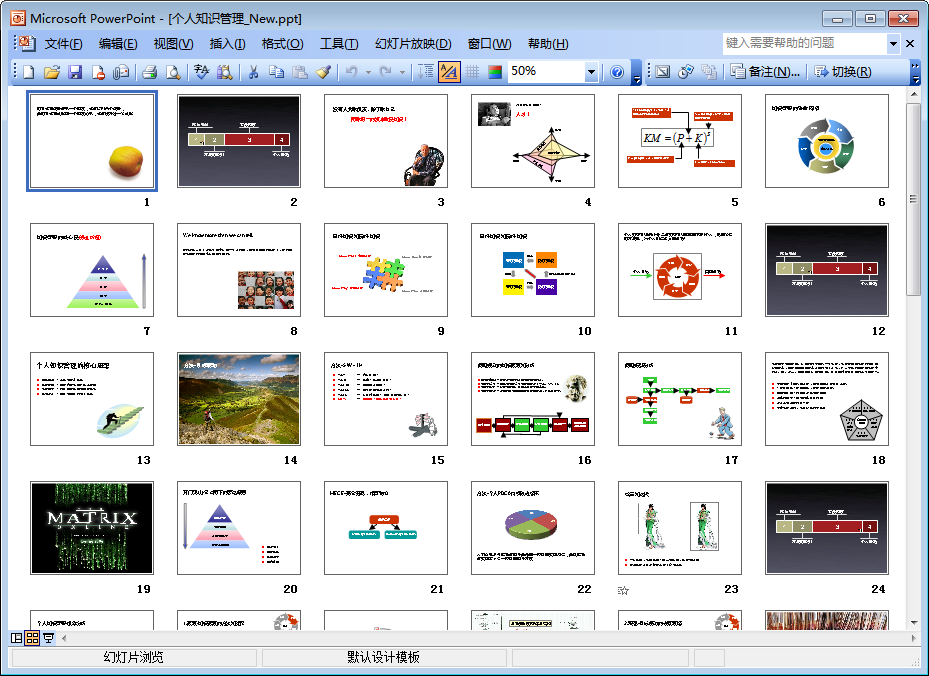Cut the selection with the scissors icon

[x=254, y=72]
